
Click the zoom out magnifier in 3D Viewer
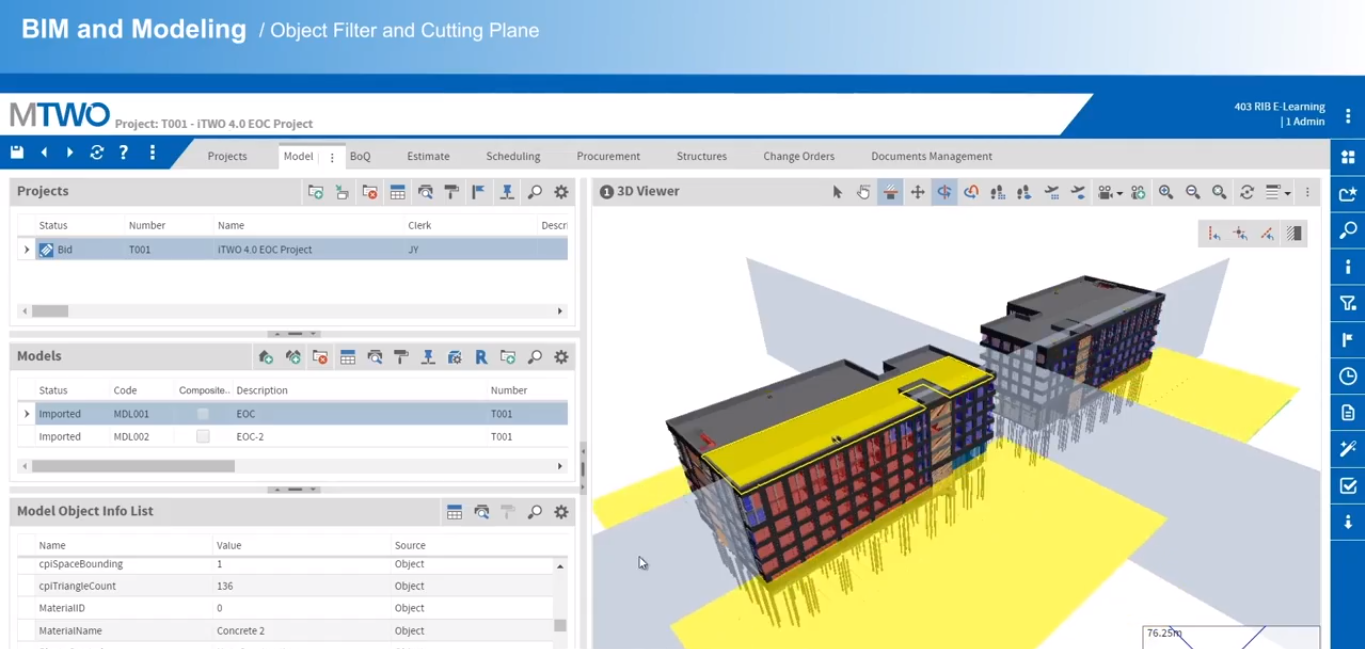1193,192
